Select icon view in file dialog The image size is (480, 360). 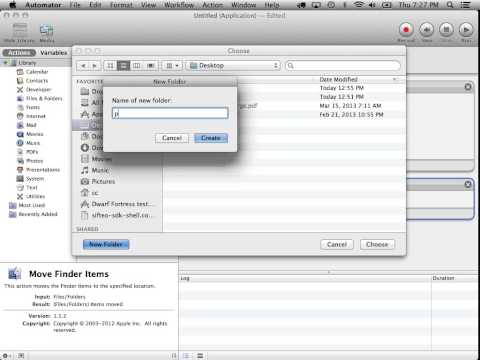pos(110,66)
